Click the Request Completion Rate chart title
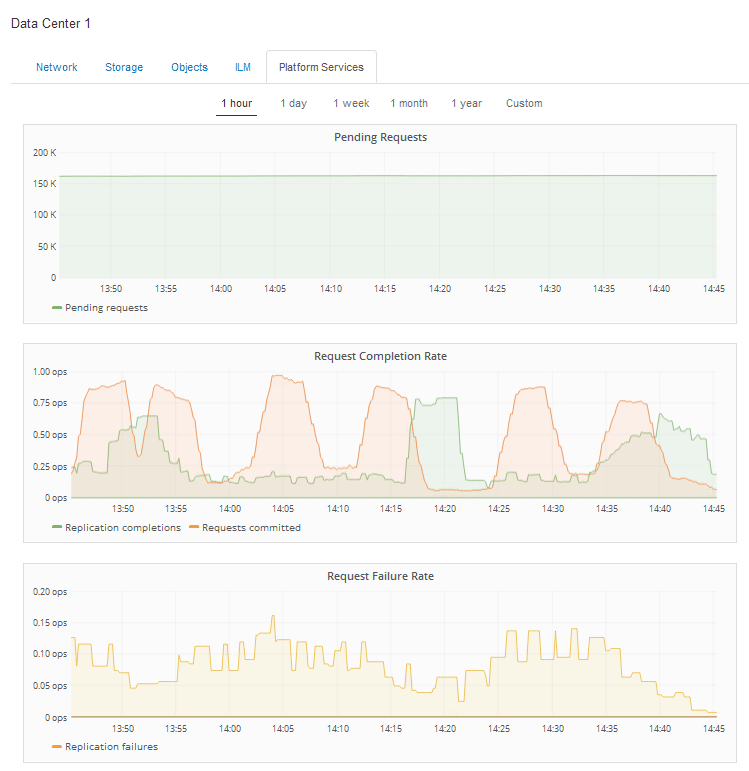 [x=380, y=356]
